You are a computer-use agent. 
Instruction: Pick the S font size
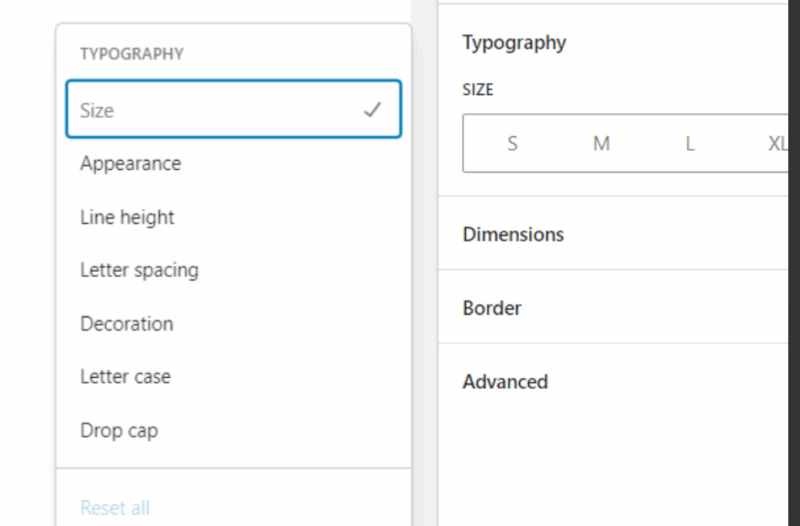click(x=512, y=144)
